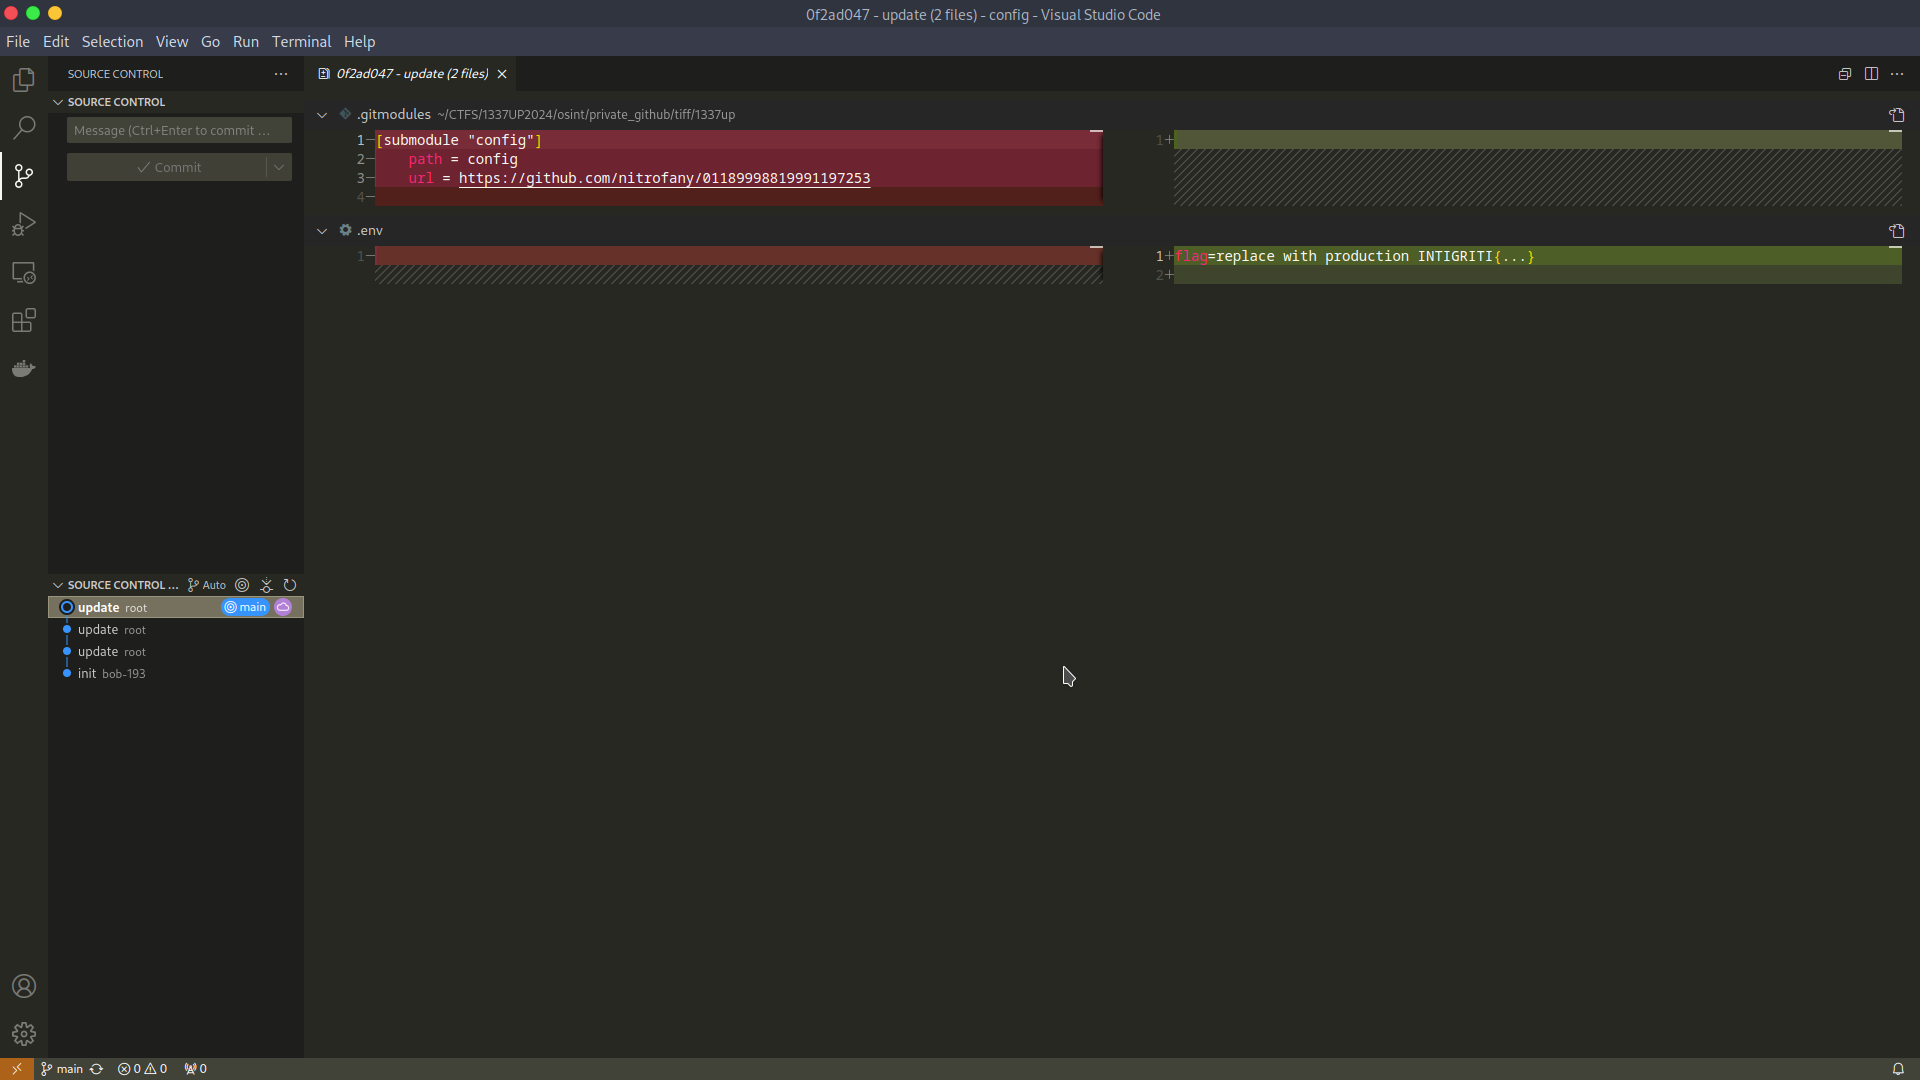Screen dimensions: 1920x1080
Task: Open the Docker view in activity bar
Action: coord(24,369)
